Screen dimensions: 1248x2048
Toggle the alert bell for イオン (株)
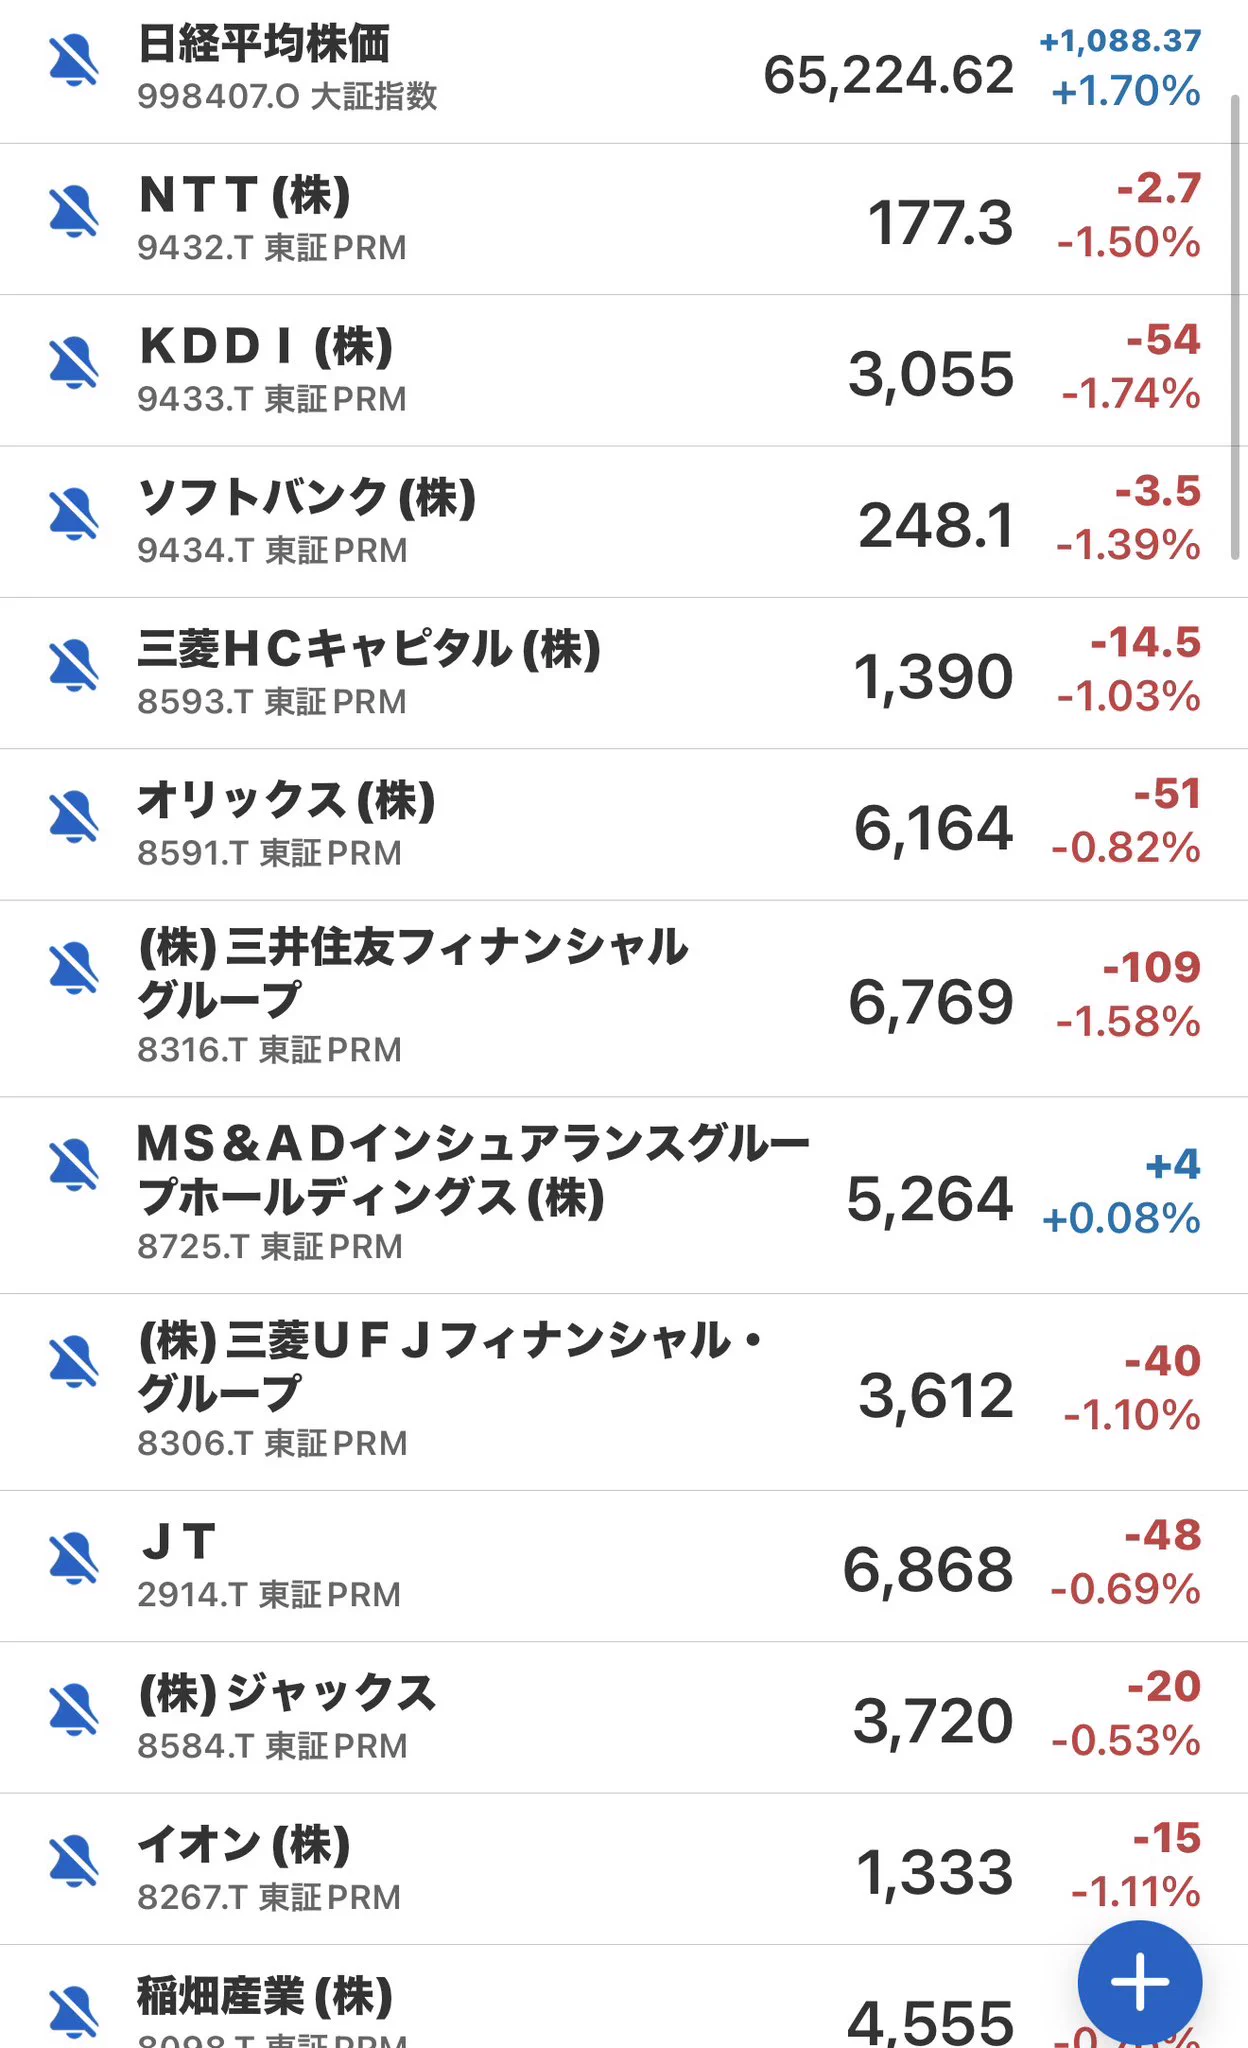(x=74, y=1860)
